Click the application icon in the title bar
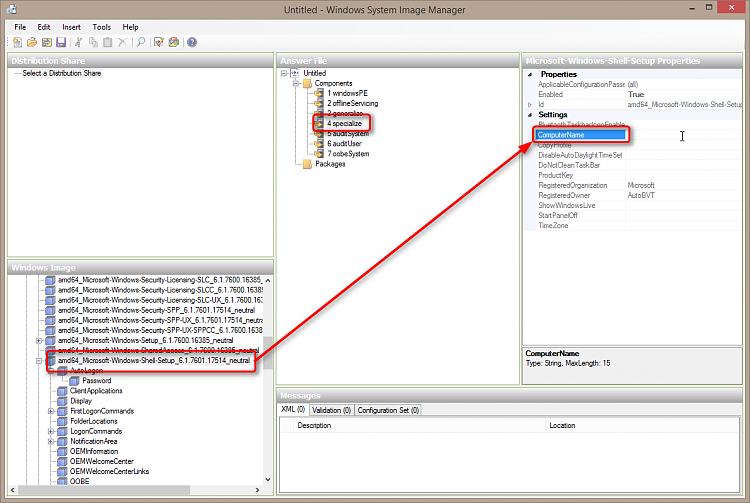This screenshot has height=503, width=750. (x=12, y=9)
